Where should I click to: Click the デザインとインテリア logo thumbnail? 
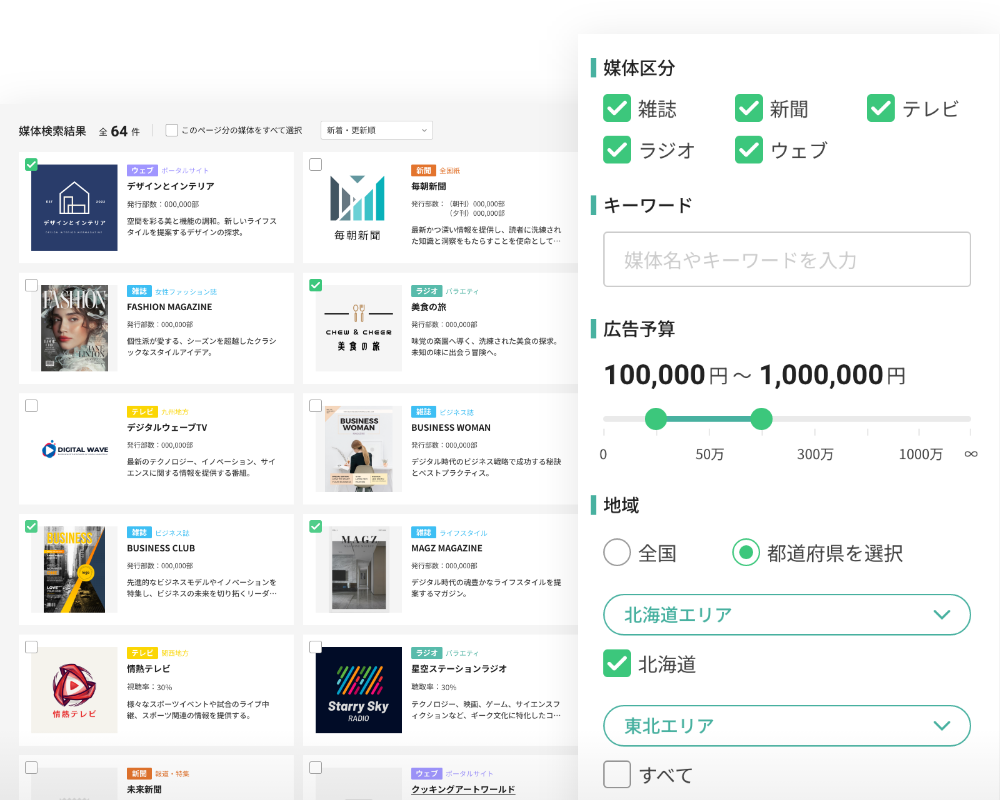point(74,208)
